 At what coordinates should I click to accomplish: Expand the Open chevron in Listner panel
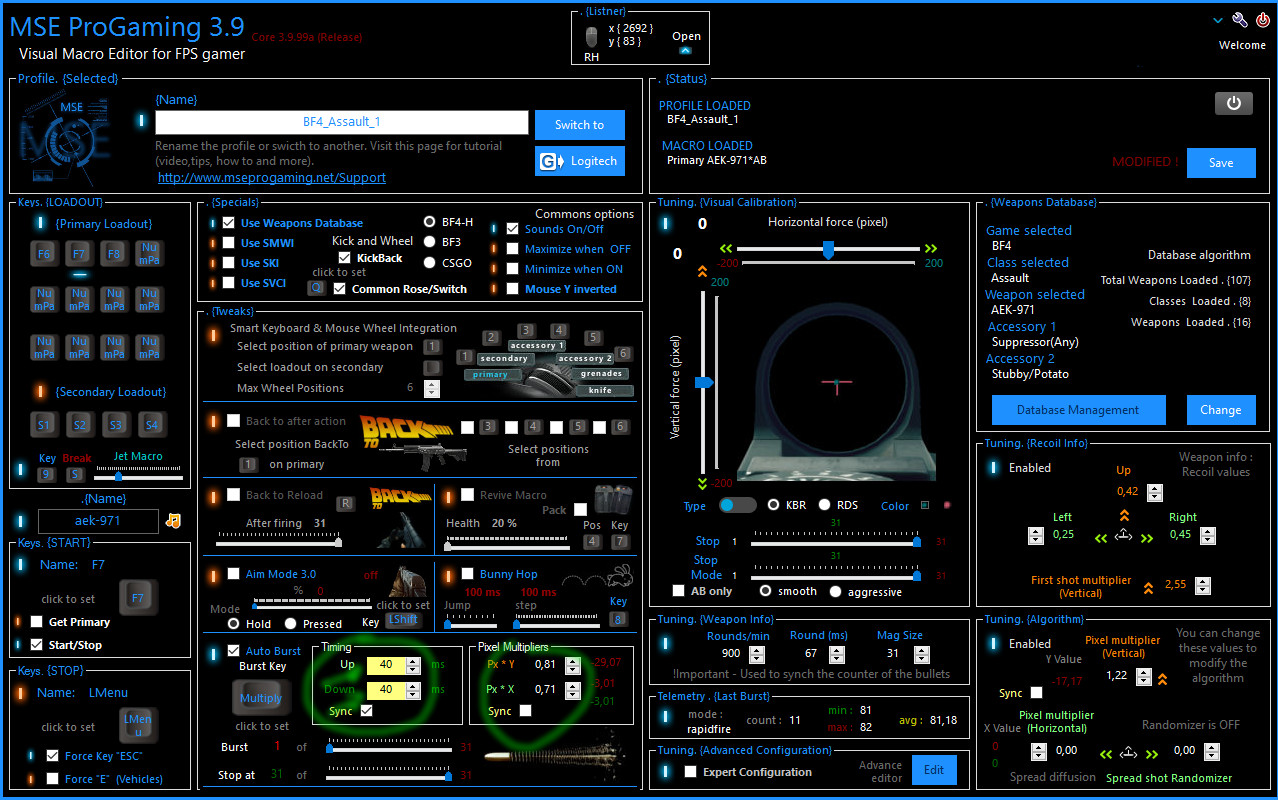click(x=685, y=50)
